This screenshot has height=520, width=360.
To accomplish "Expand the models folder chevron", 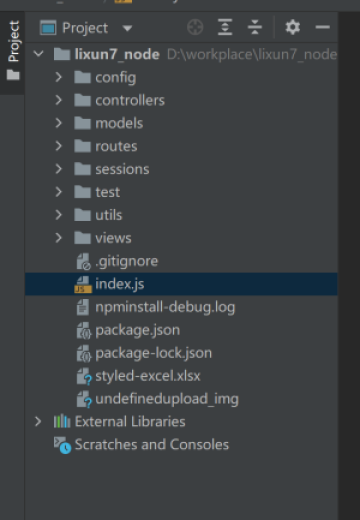I will pyautogui.click(x=59, y=123).
